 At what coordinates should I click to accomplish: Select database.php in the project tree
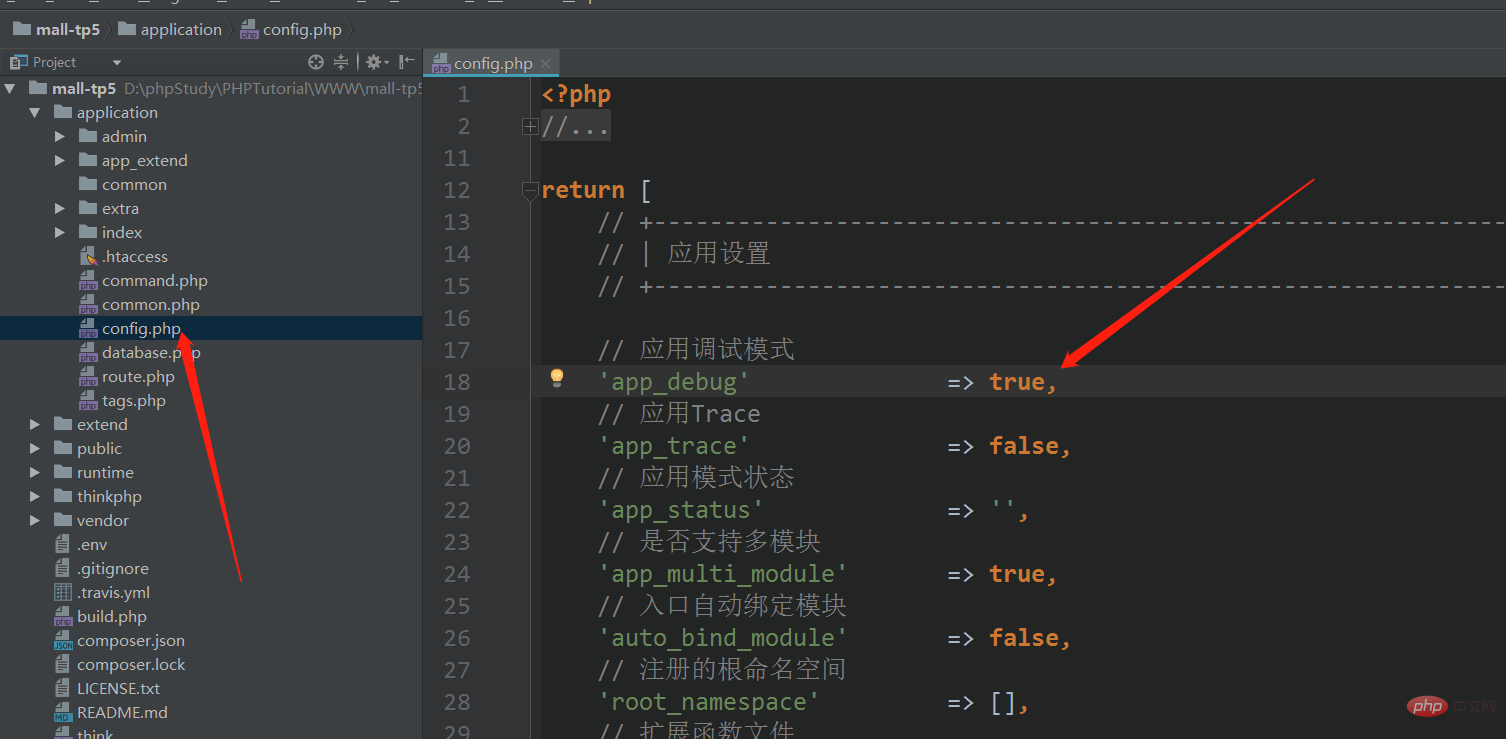[x=150, y=353]
